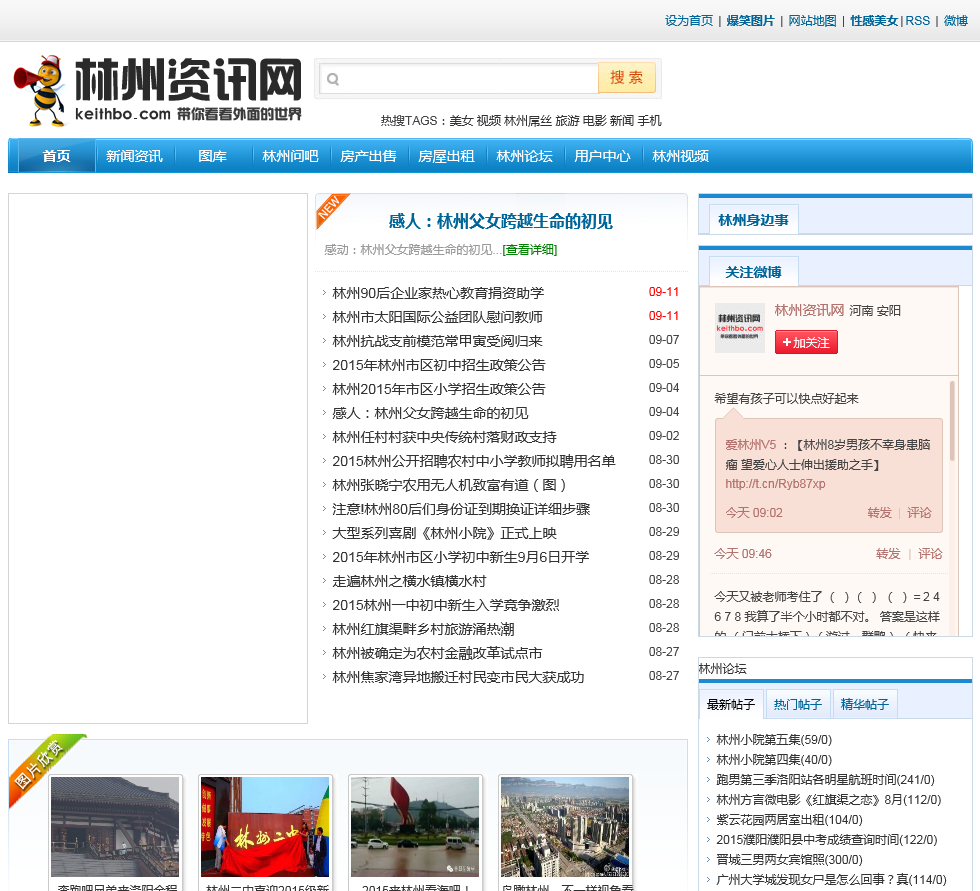Open 林州90后企业家热心教育捐资助学 article
Image resolution: width=980 pixels, height=891 pixels.
click(x=438, y=293)
